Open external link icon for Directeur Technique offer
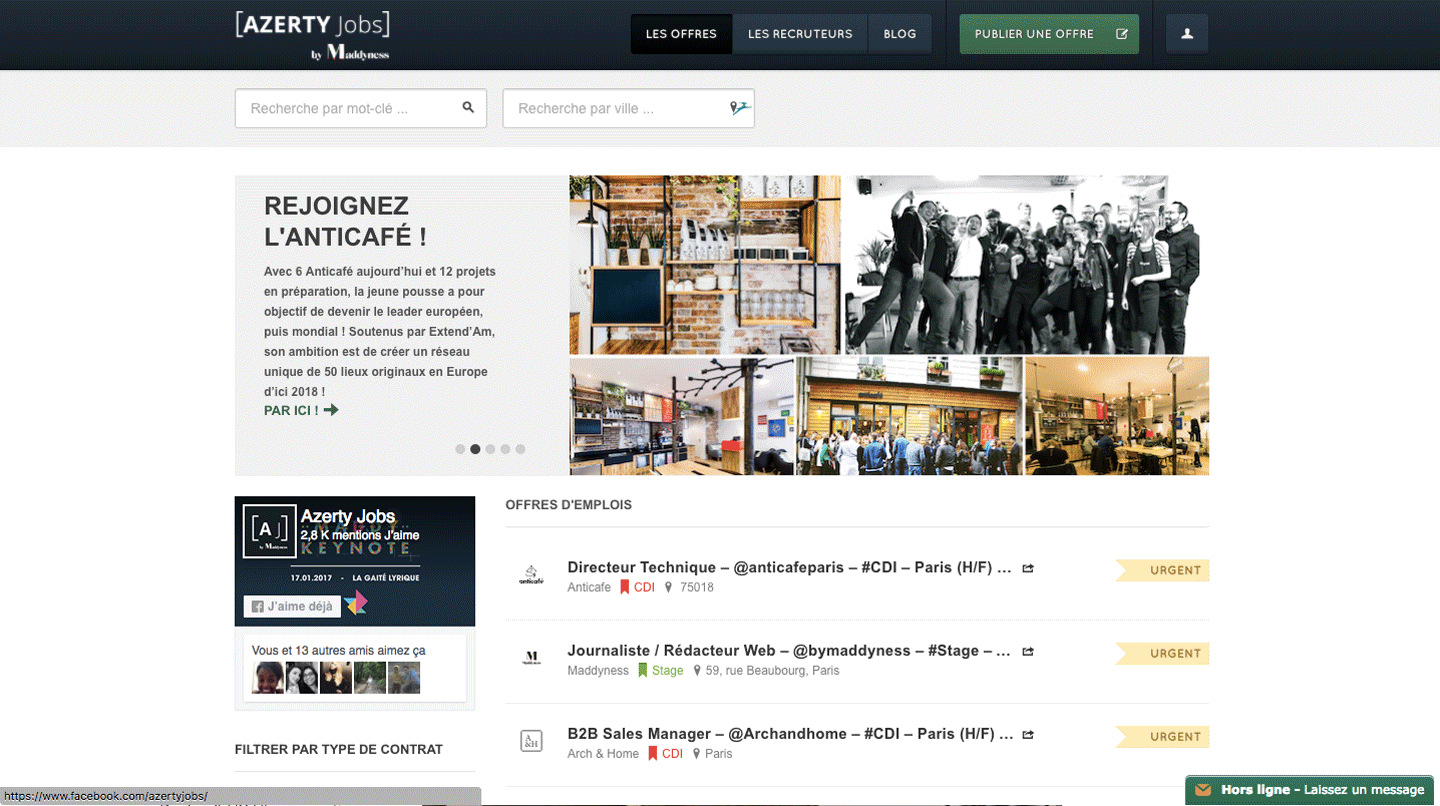The height and width of the screenshot is (806, 1440). click(x=1028, y=568)
